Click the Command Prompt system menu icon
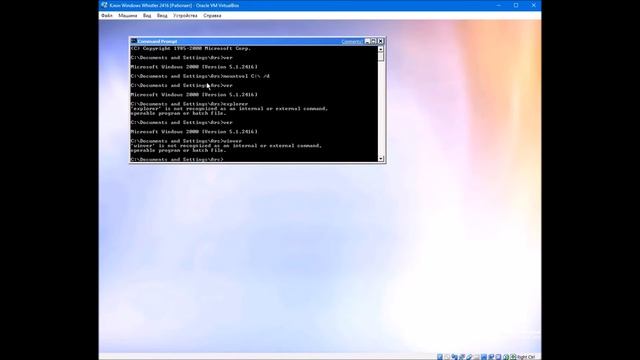Viewport: 640px width, 360px height. (133, 41)
